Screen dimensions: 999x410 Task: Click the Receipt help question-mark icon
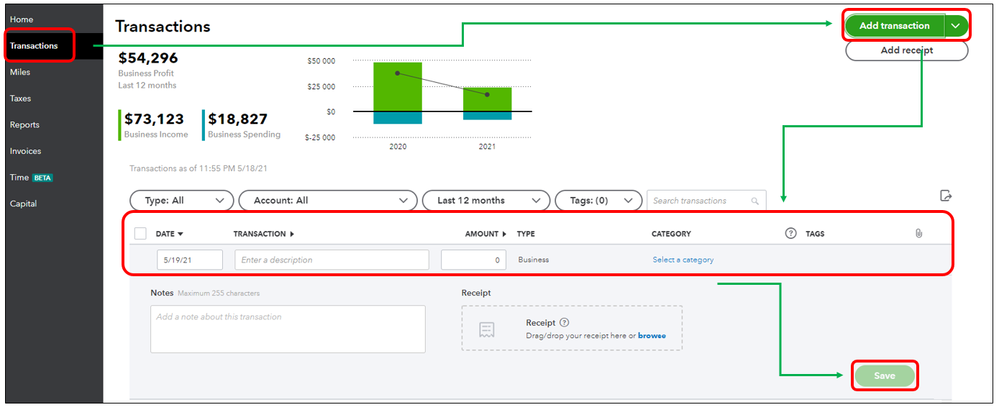tap(564, 323)
